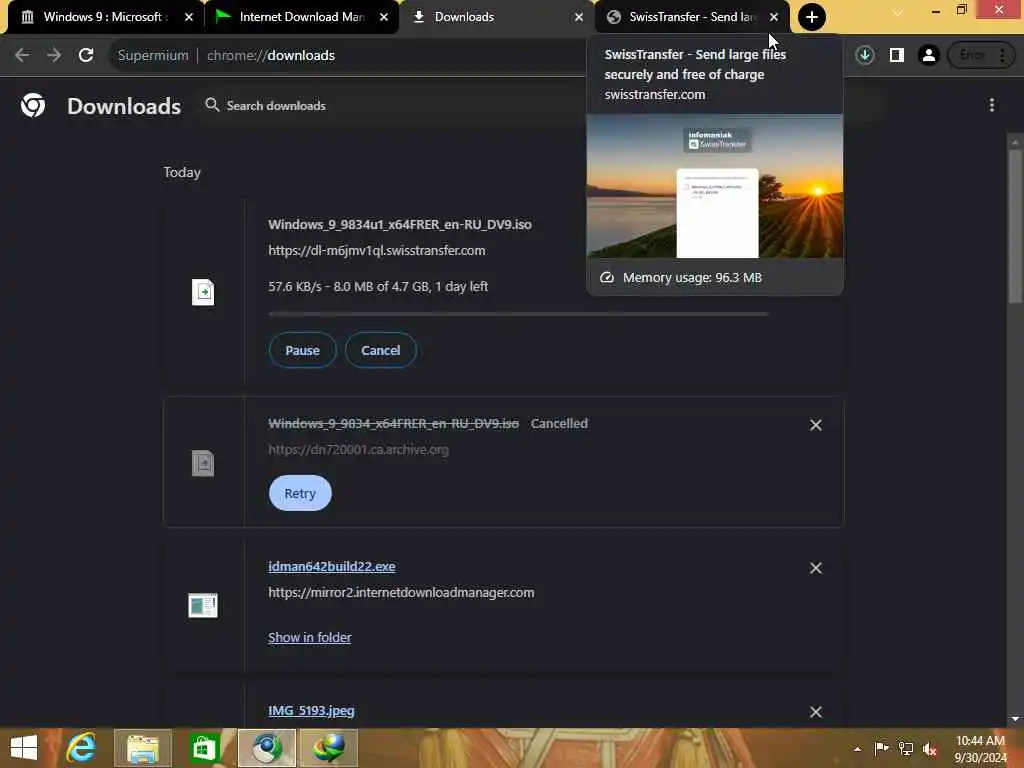The height and width of the screenshot is (768, 1024).
Task: Reload the downloads page
Action: click(86, 56)
